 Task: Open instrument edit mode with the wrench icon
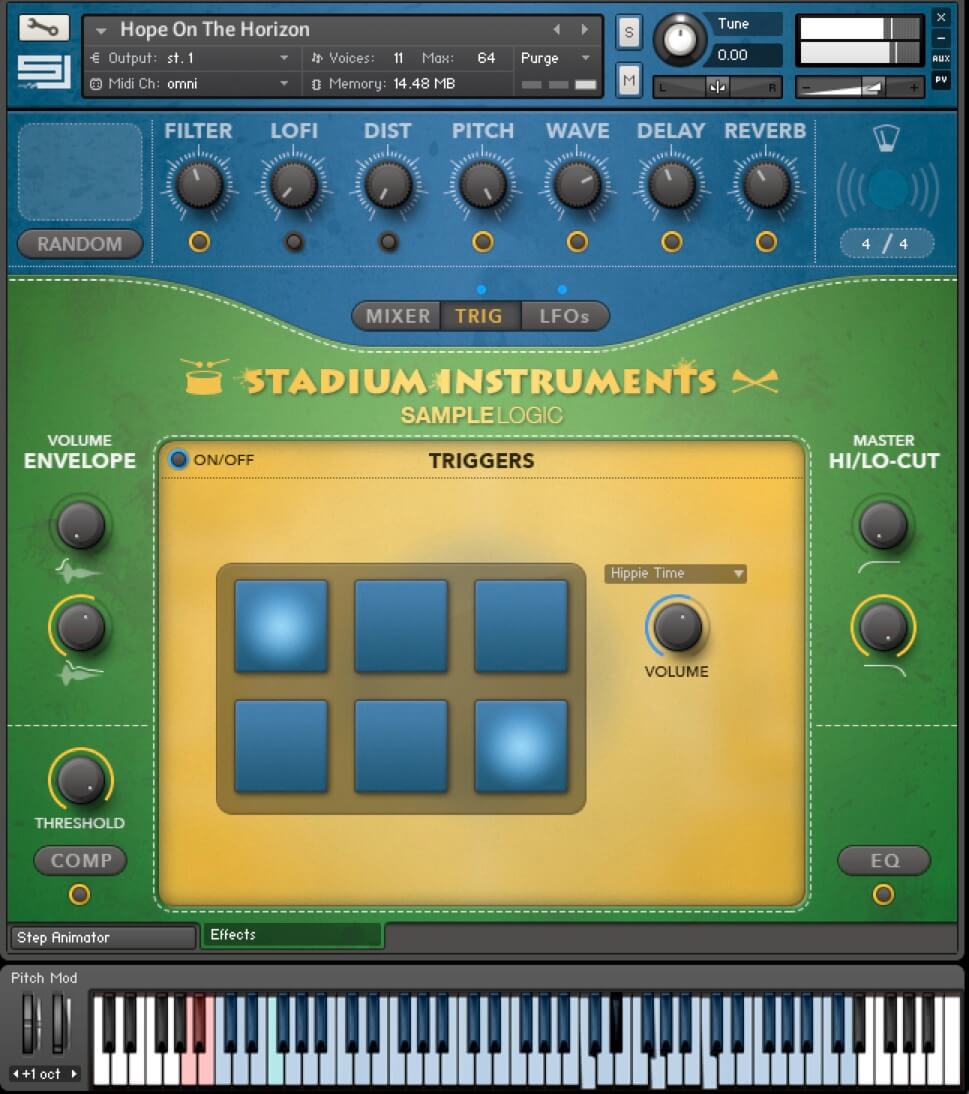coord(44,28)
